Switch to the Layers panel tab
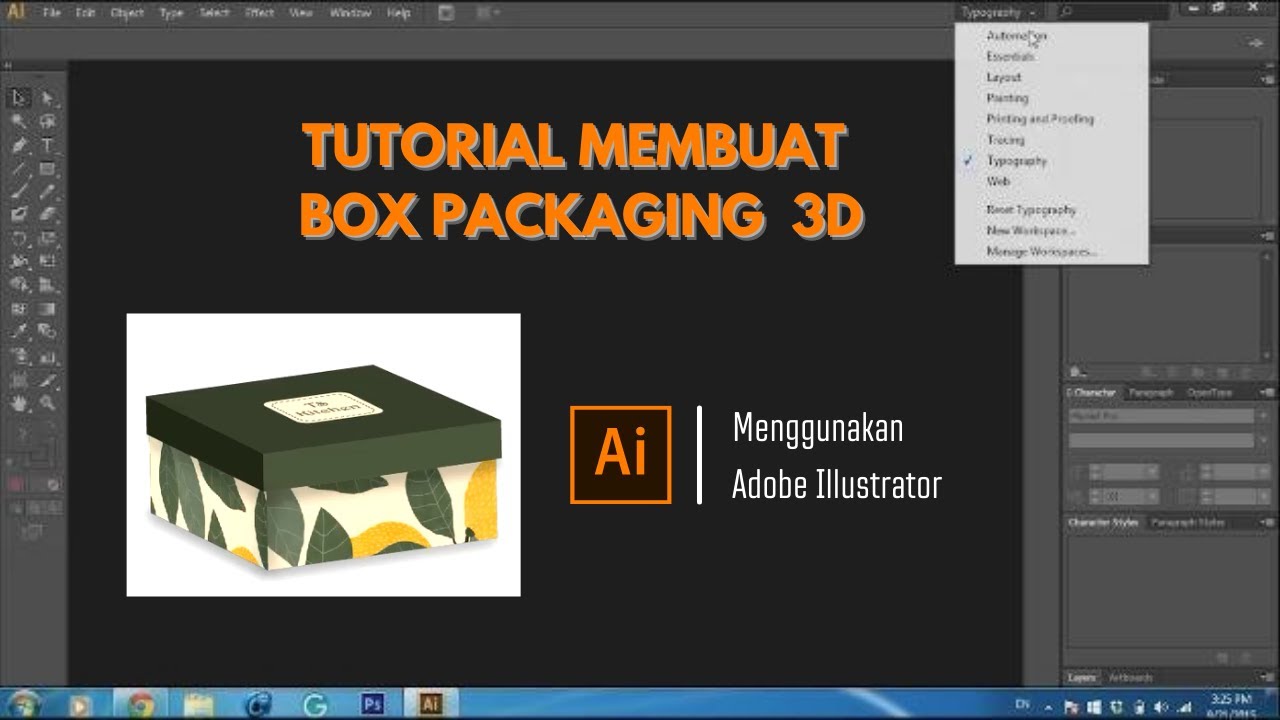This screenshot has width=1280, height=720. [1081, 678]
